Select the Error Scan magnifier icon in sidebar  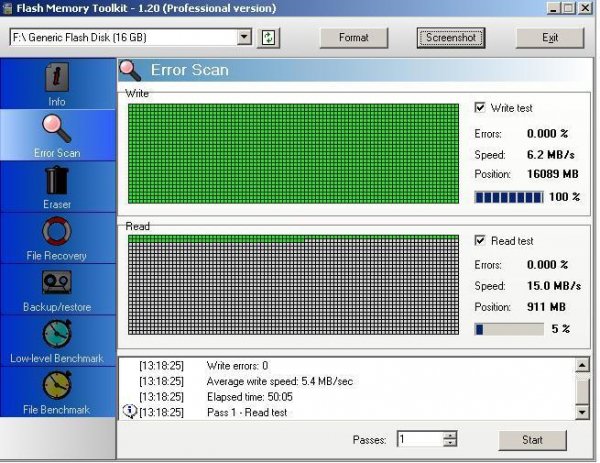(57, 129)
